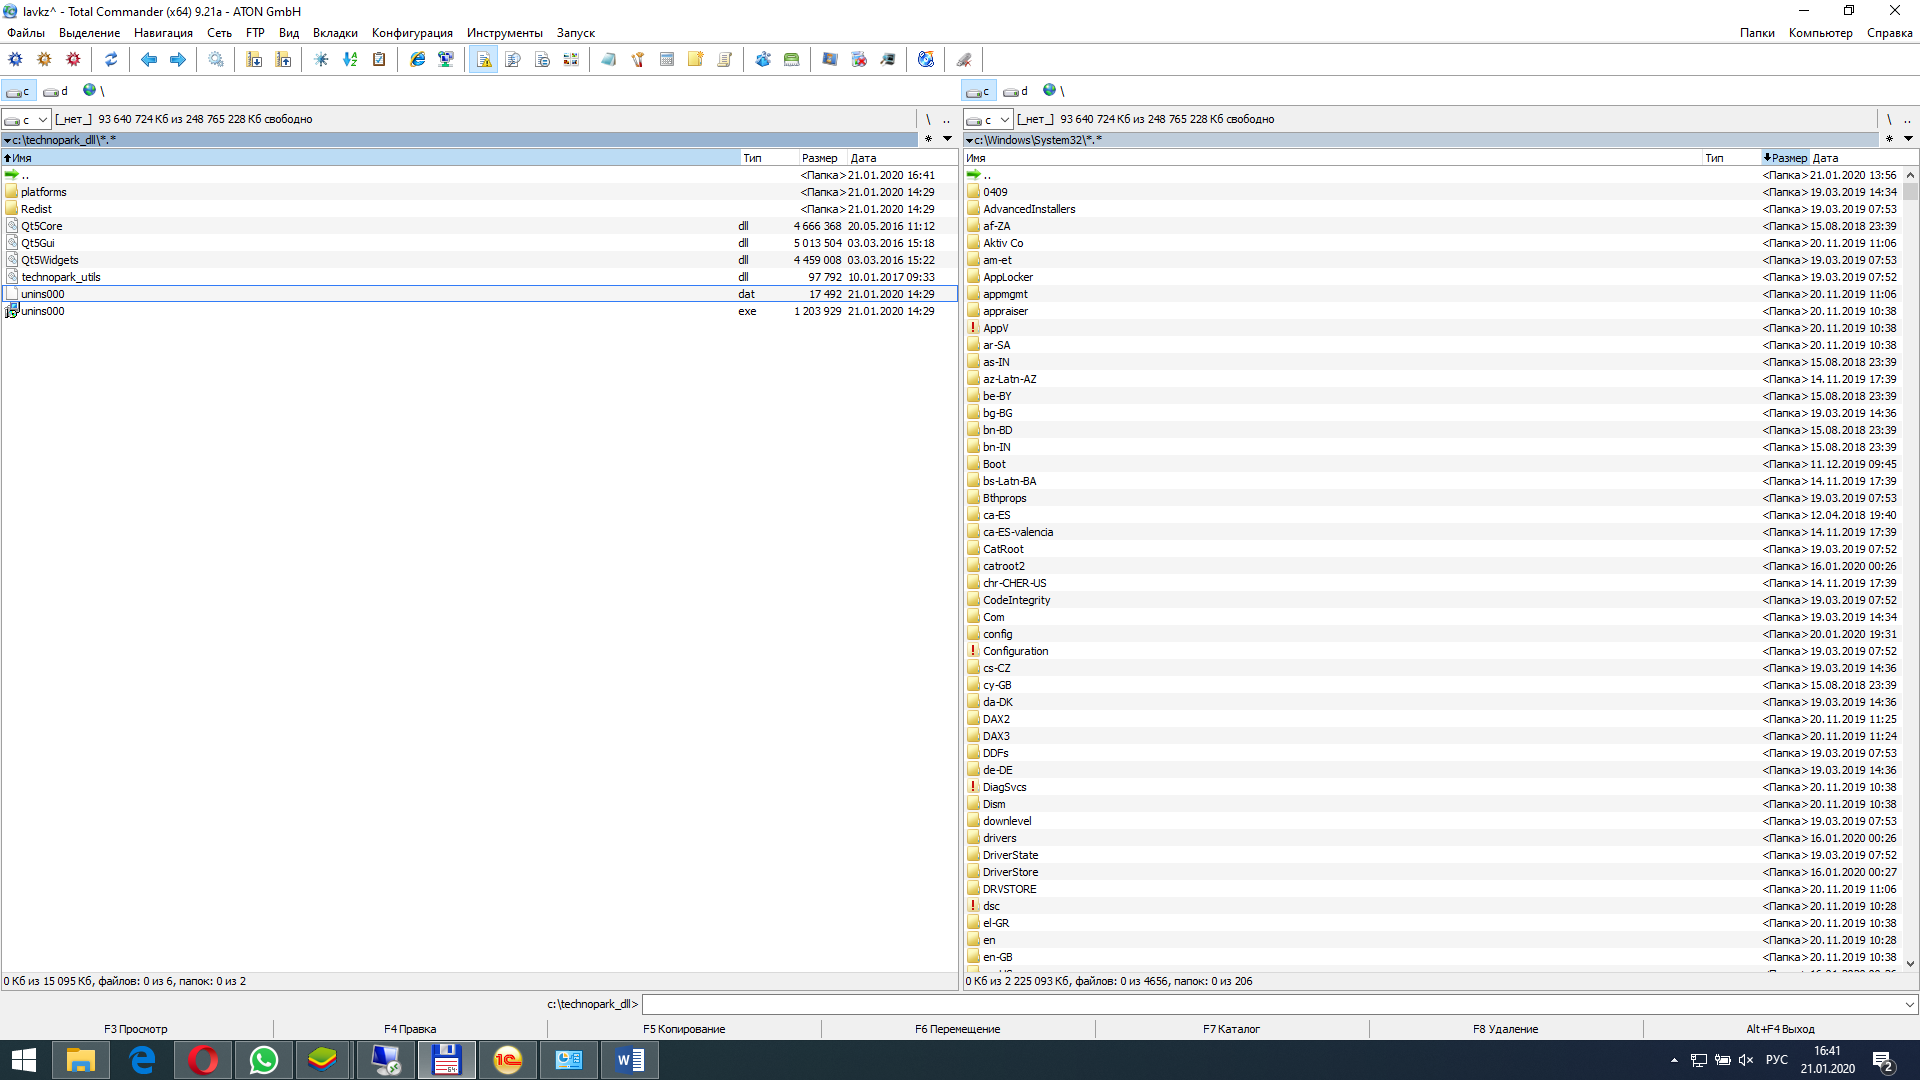Select drivers folder in right panel
The image size is (1920, 1080).
pyautogui.click(x=1432, y=838)
